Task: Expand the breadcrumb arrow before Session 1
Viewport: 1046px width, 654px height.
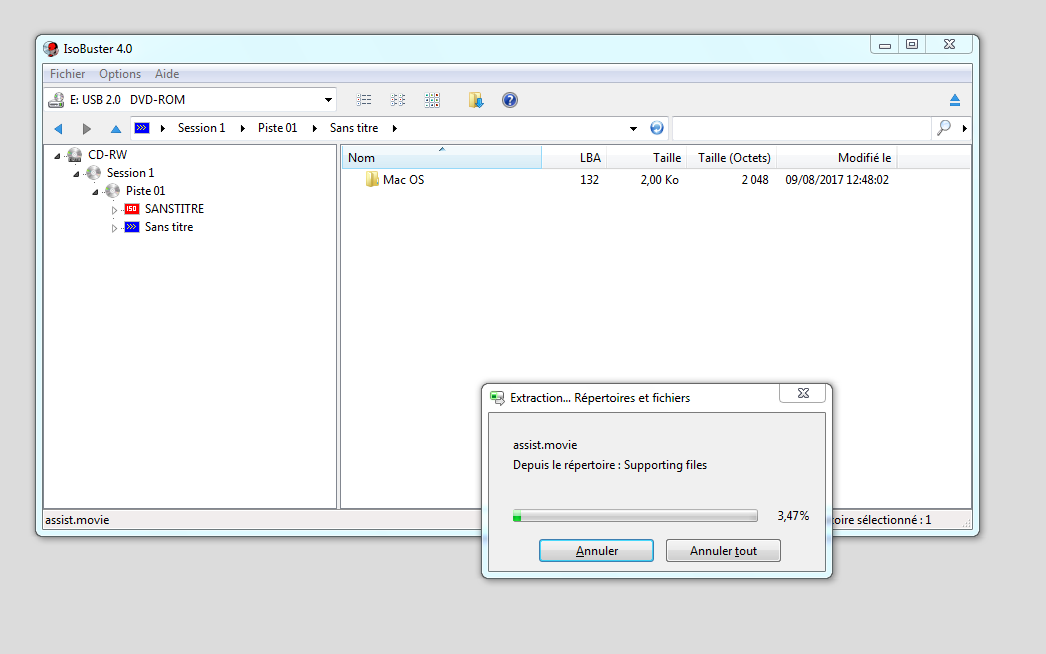Action: 163,128
